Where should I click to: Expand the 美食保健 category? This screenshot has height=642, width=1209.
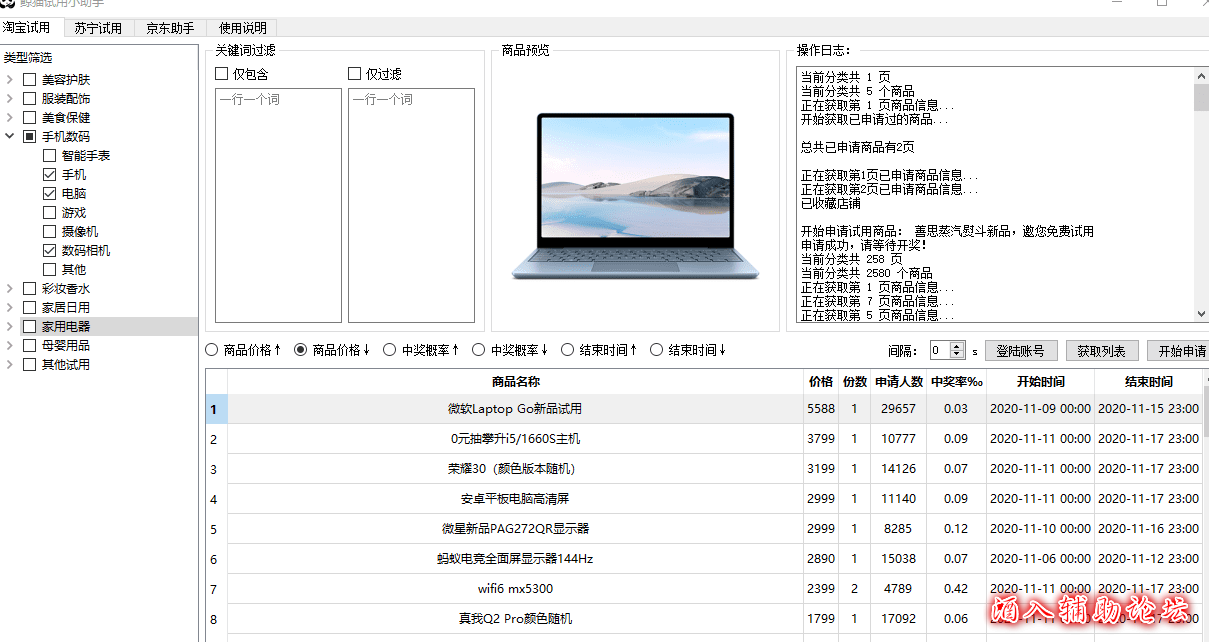pos(9,117)
